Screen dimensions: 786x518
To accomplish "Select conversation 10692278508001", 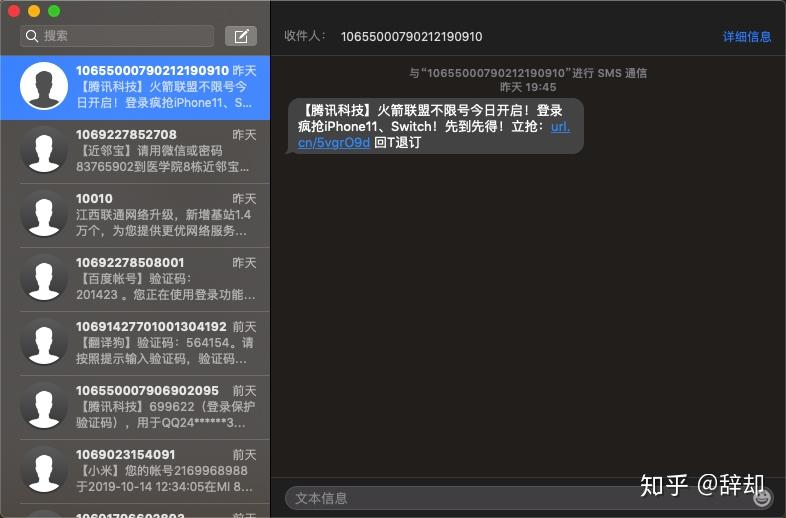I will (x=135, y=279).
